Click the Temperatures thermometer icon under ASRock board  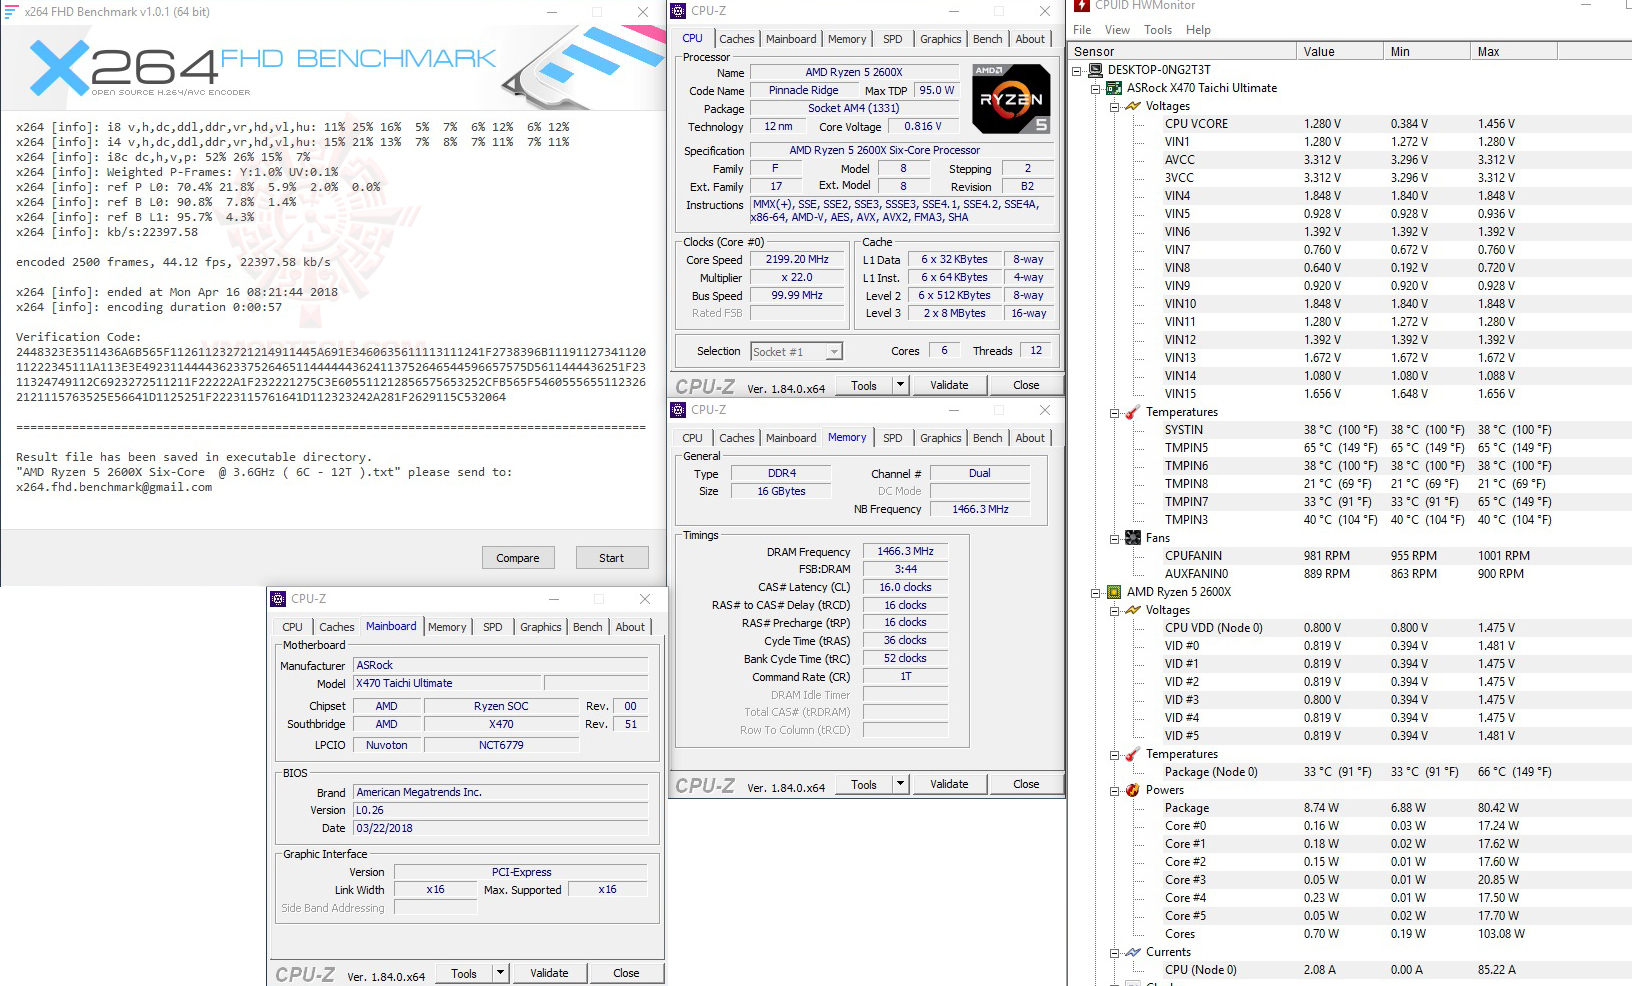1133,412
